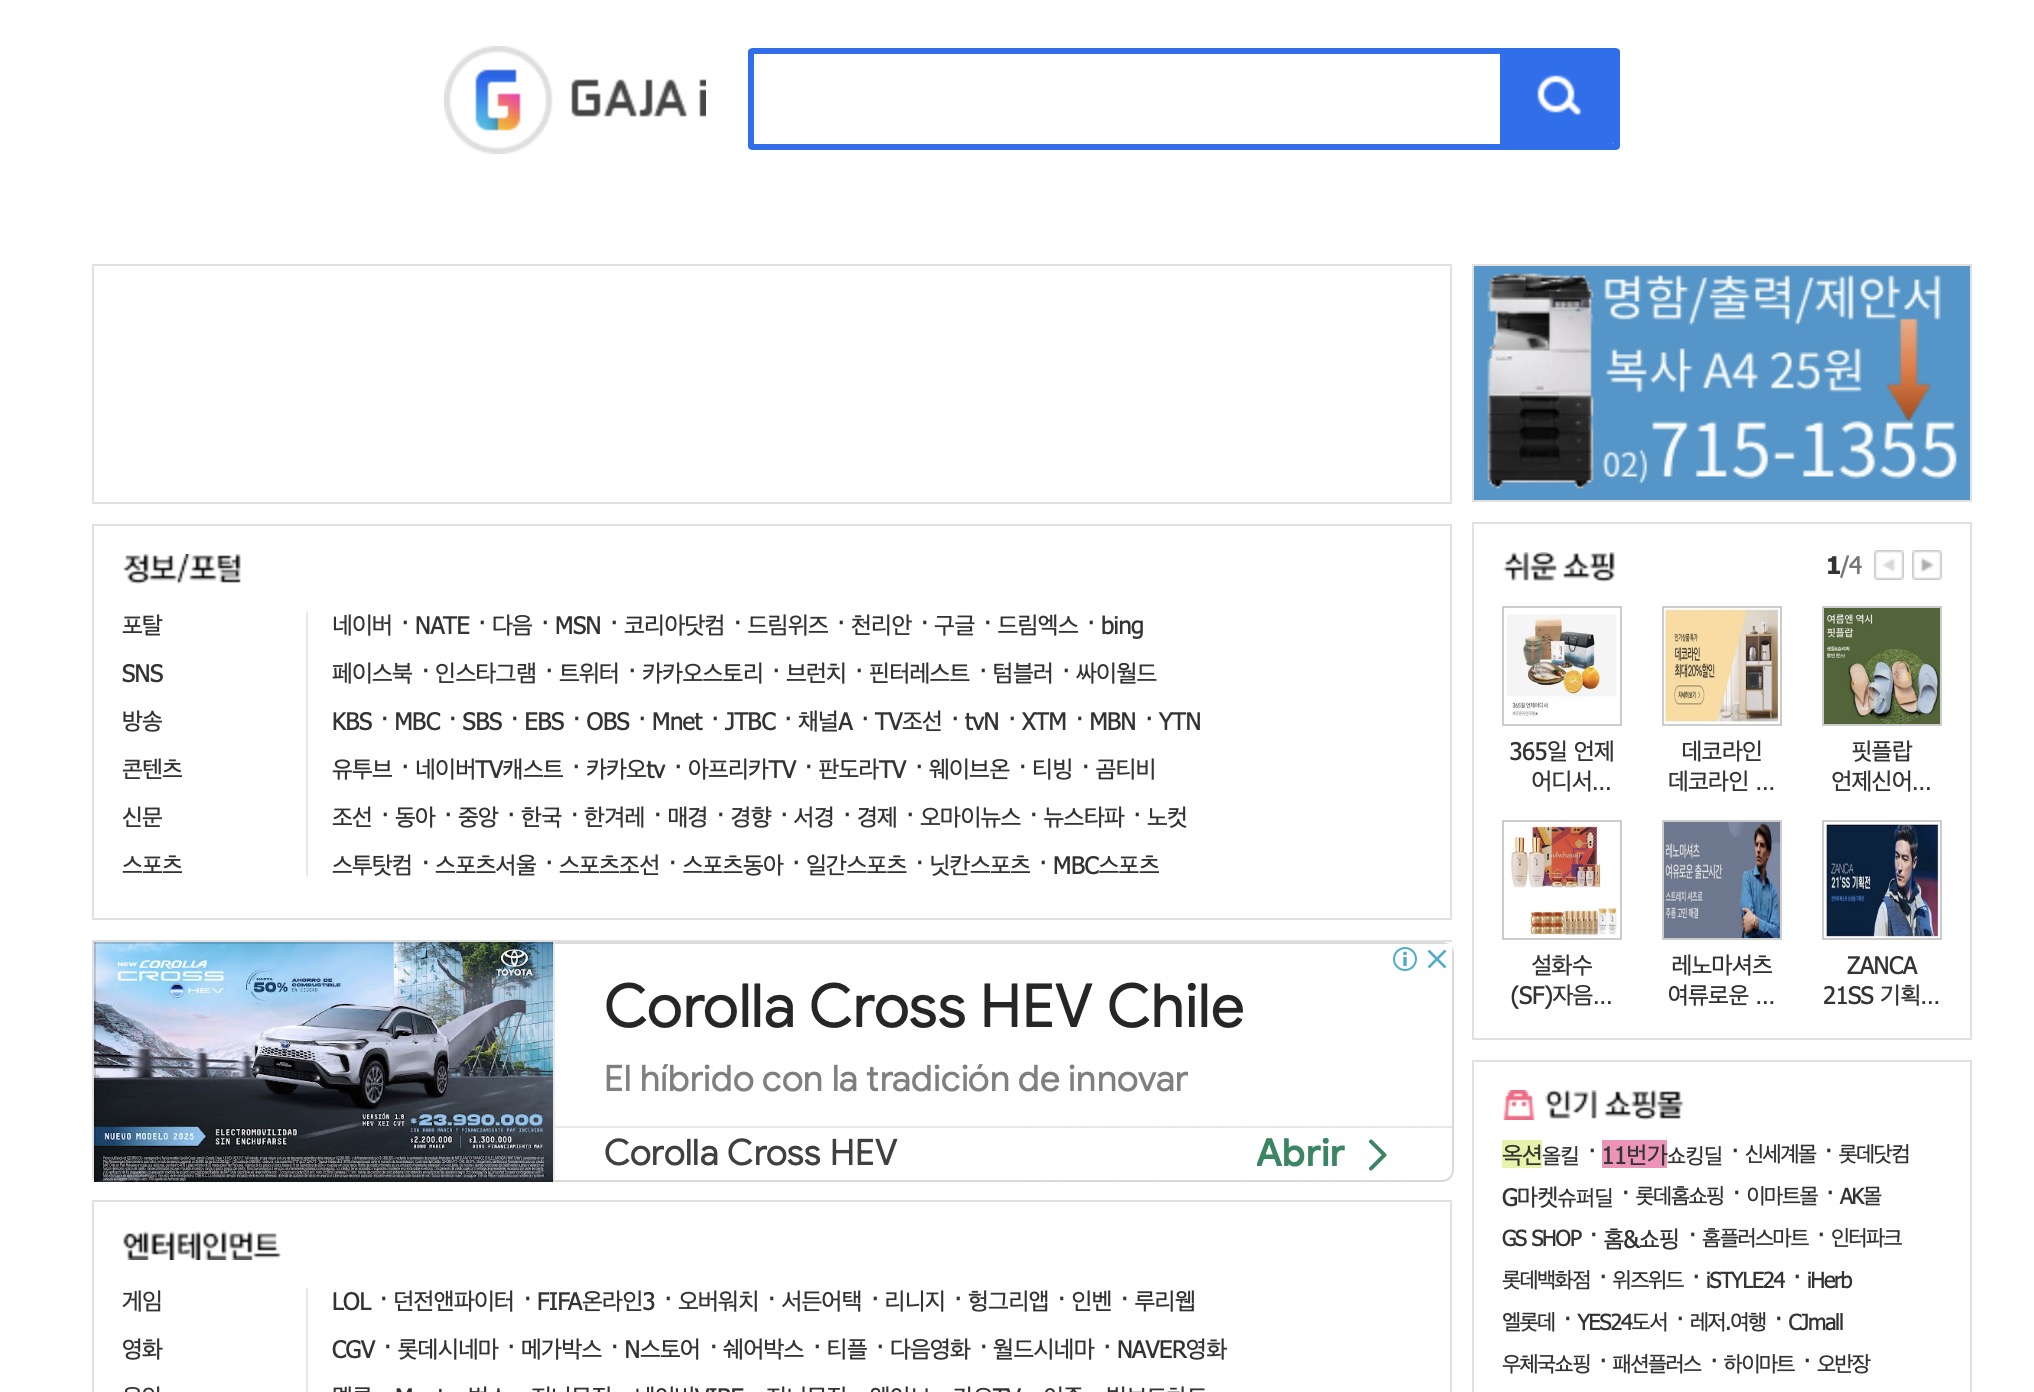Open 네이버 portal link
The width and height of the screenshot is (2034, 1392).
click(362, 626)
